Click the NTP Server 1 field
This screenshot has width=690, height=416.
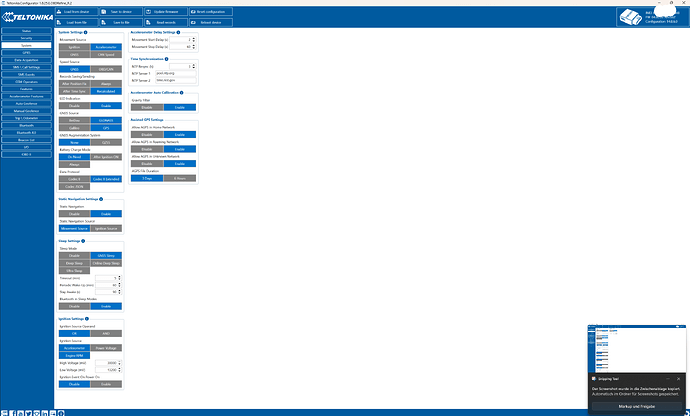tap(176, 74)
